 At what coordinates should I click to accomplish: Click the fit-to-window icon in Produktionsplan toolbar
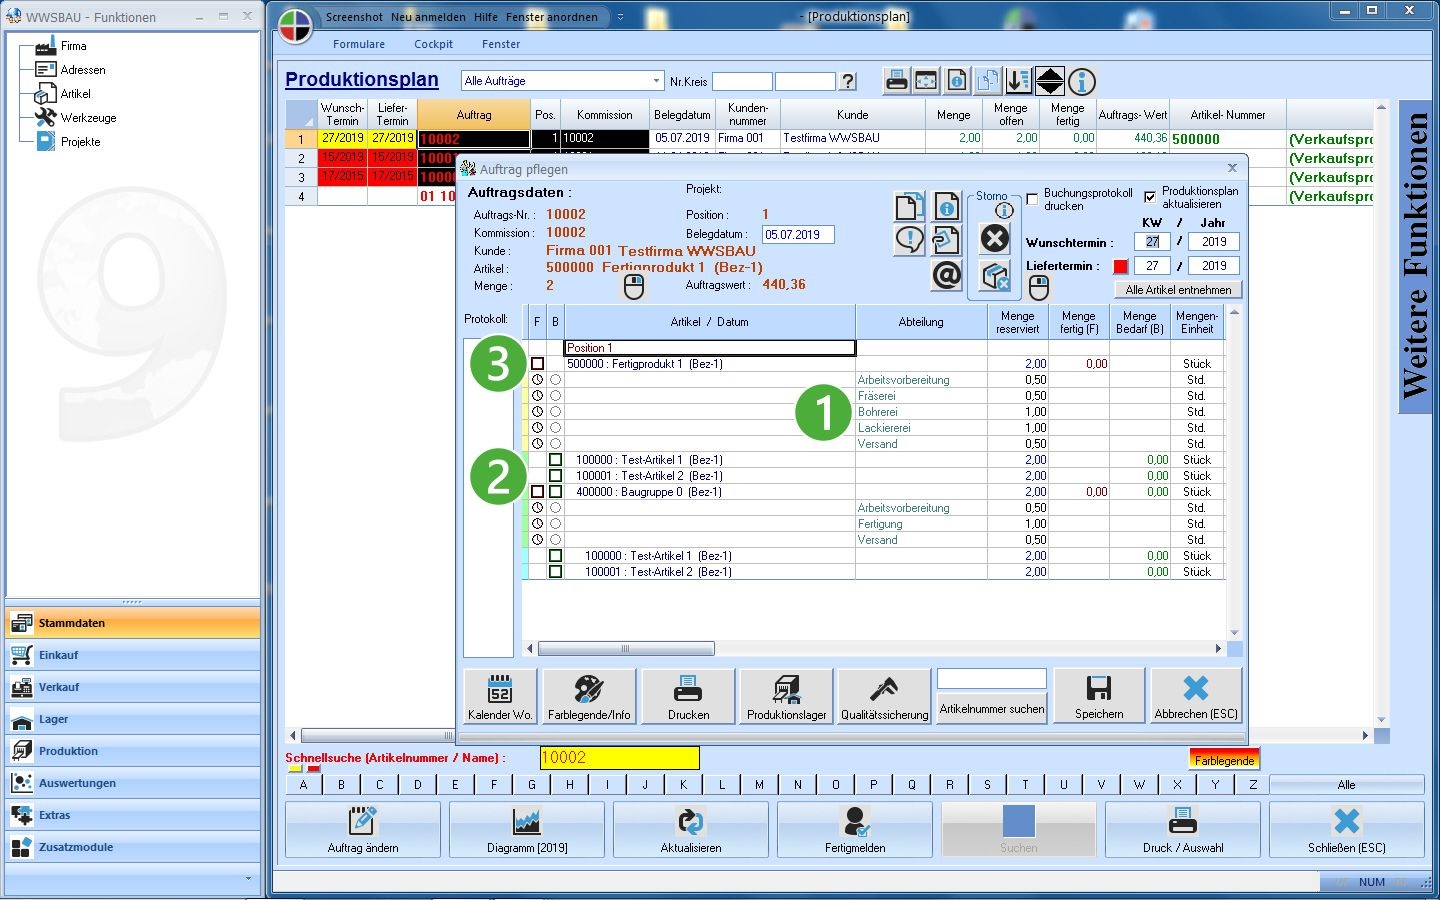tap(927, 81)
